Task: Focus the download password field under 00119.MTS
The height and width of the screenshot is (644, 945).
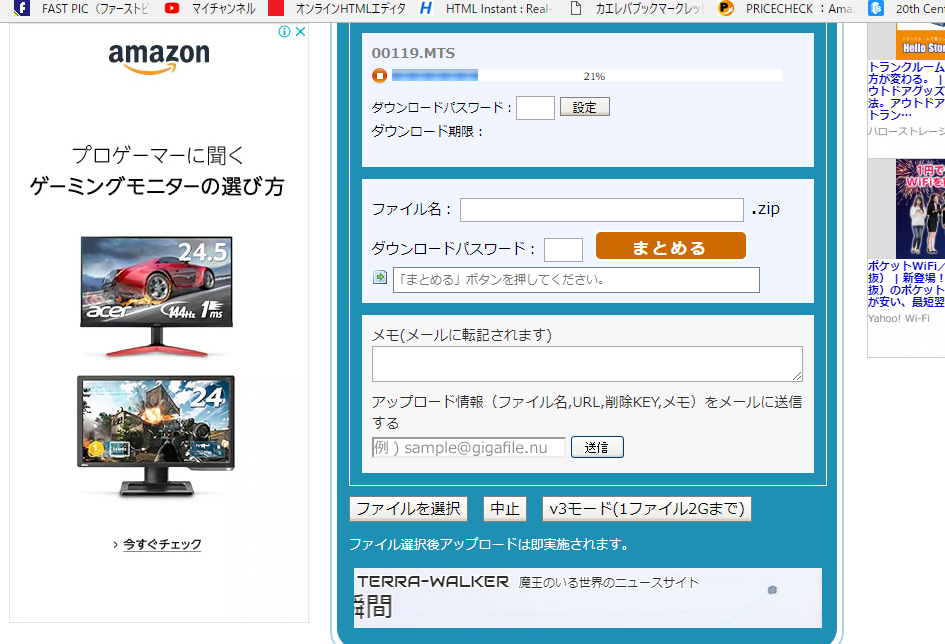Action: 535,108
